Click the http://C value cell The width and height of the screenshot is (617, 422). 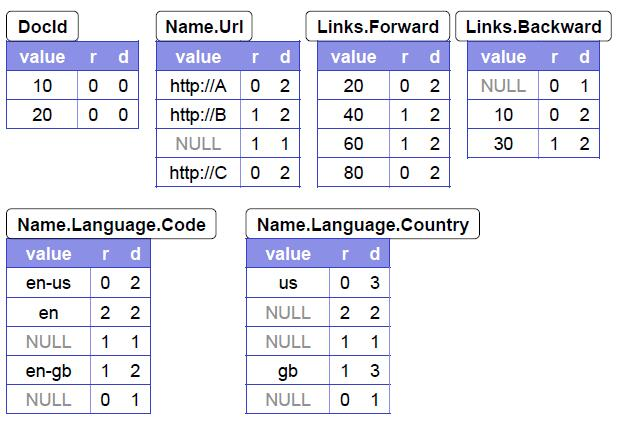(x=198, y=172)
